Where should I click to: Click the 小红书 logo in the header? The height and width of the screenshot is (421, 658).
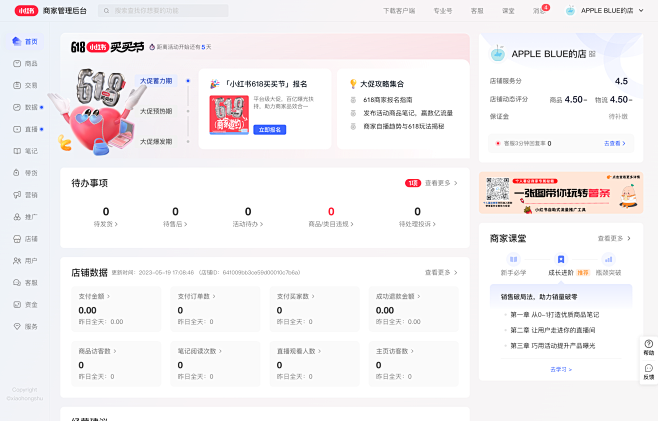point(26,10)
